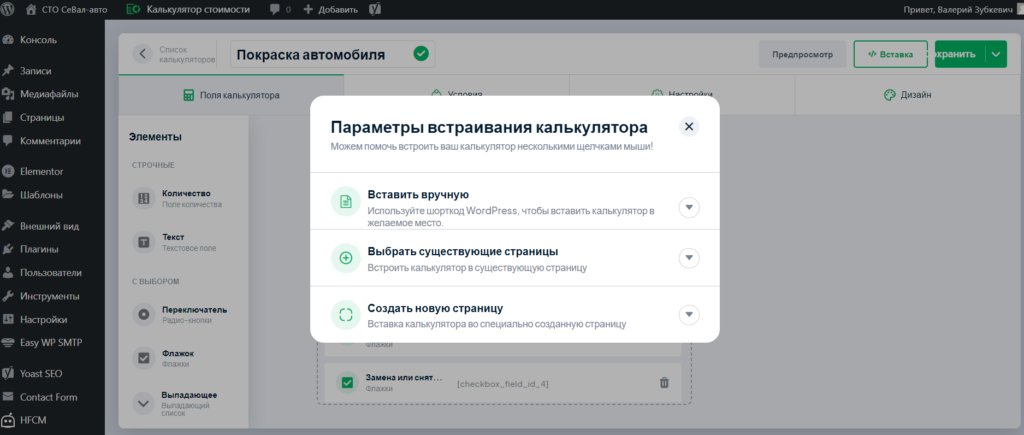Click the plus icon for existing pages
The height and width of the screenshot is (435, 1024).
[x=346, y=258]
